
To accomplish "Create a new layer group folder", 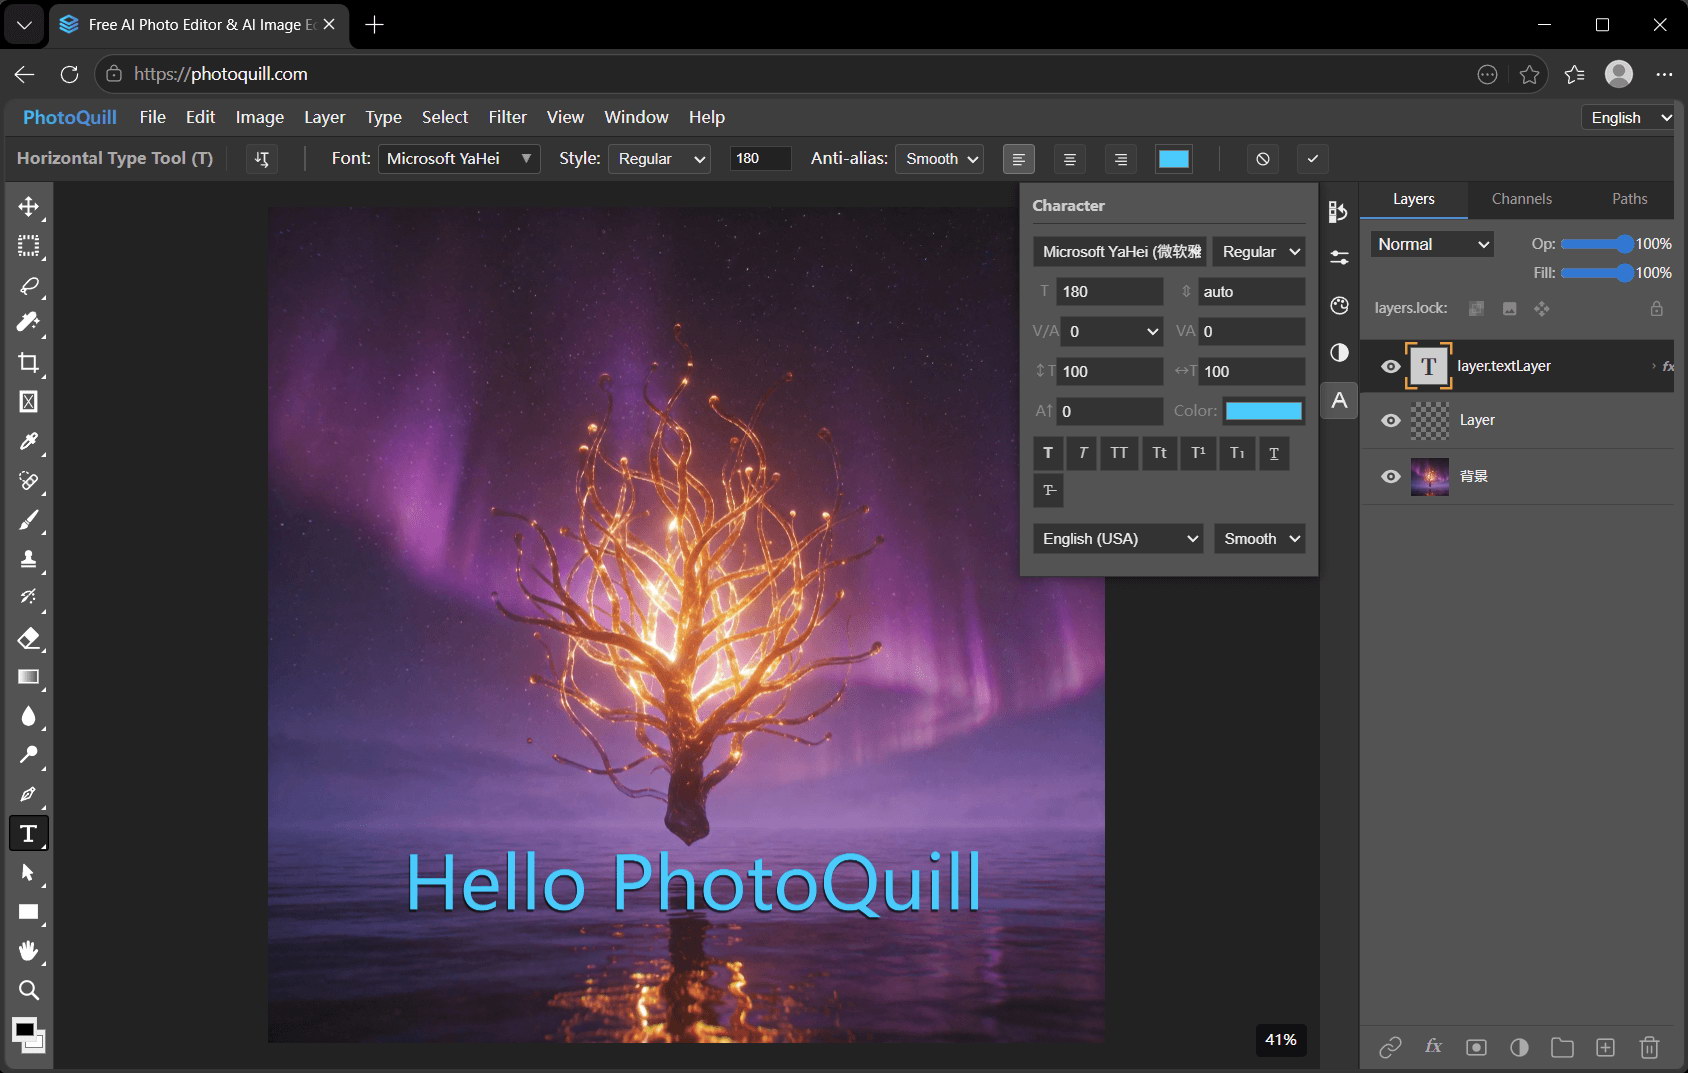I will pyautogui.click(x=1562, y=1047).
